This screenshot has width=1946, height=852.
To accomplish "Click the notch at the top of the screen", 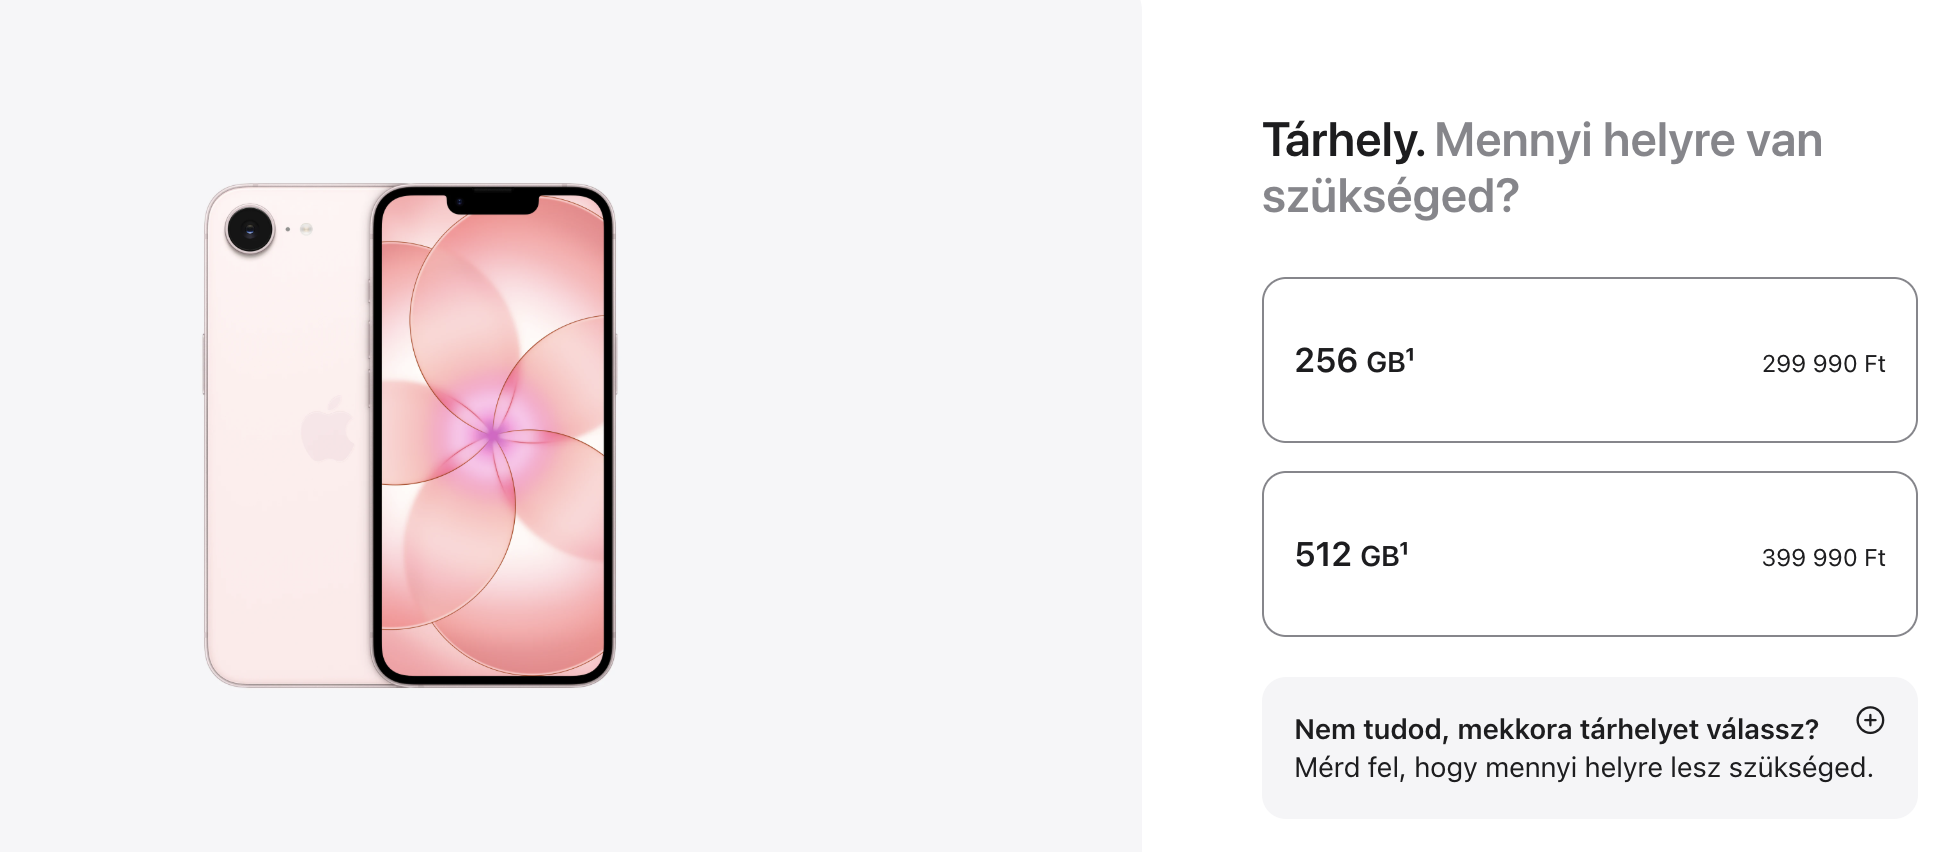I will tap(492, 203).
